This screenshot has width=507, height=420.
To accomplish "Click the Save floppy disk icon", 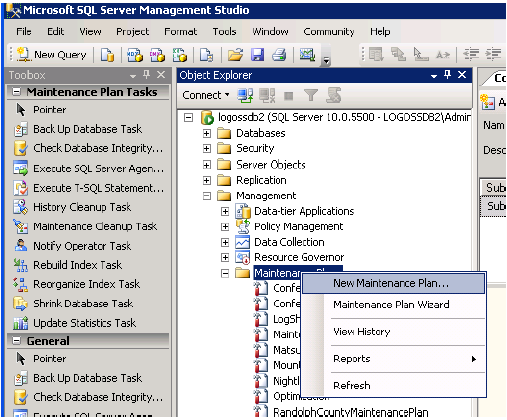I will 257,55.
